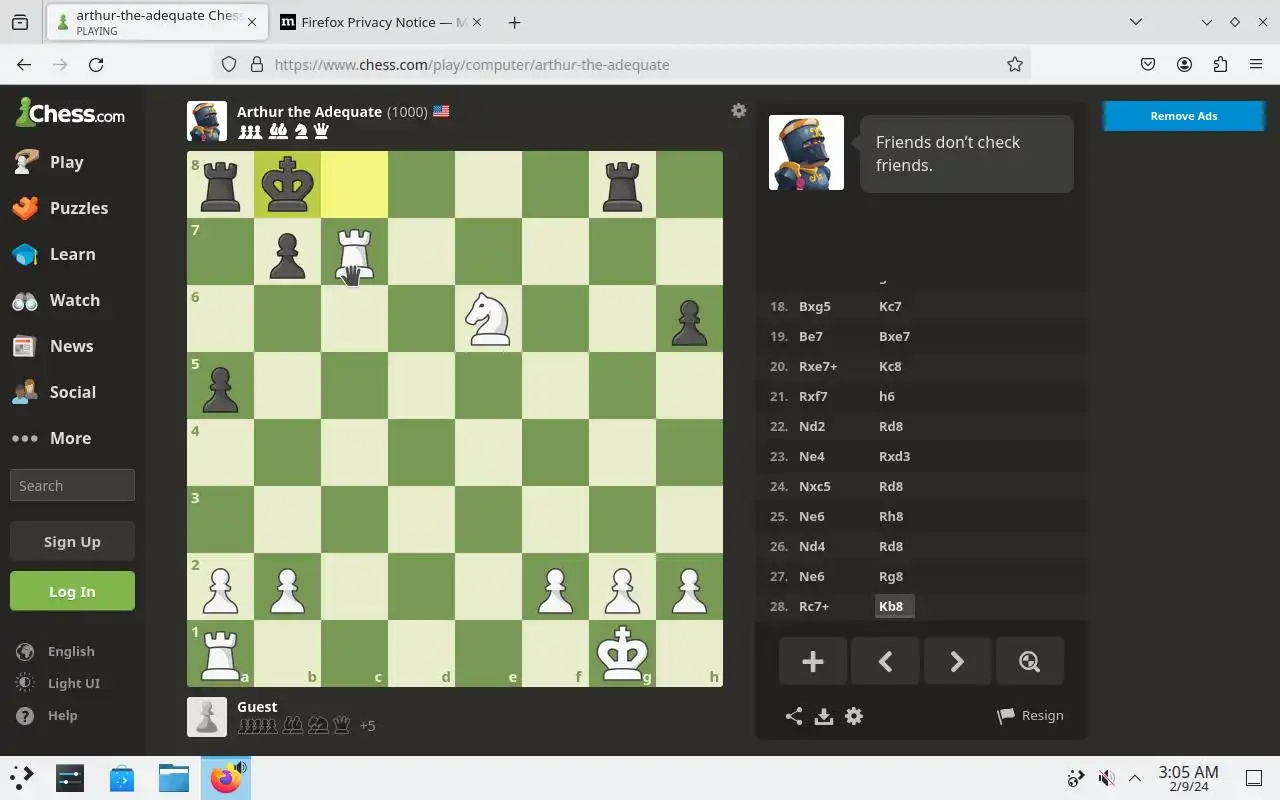Click the Guest player avatar

coord(207,717)
